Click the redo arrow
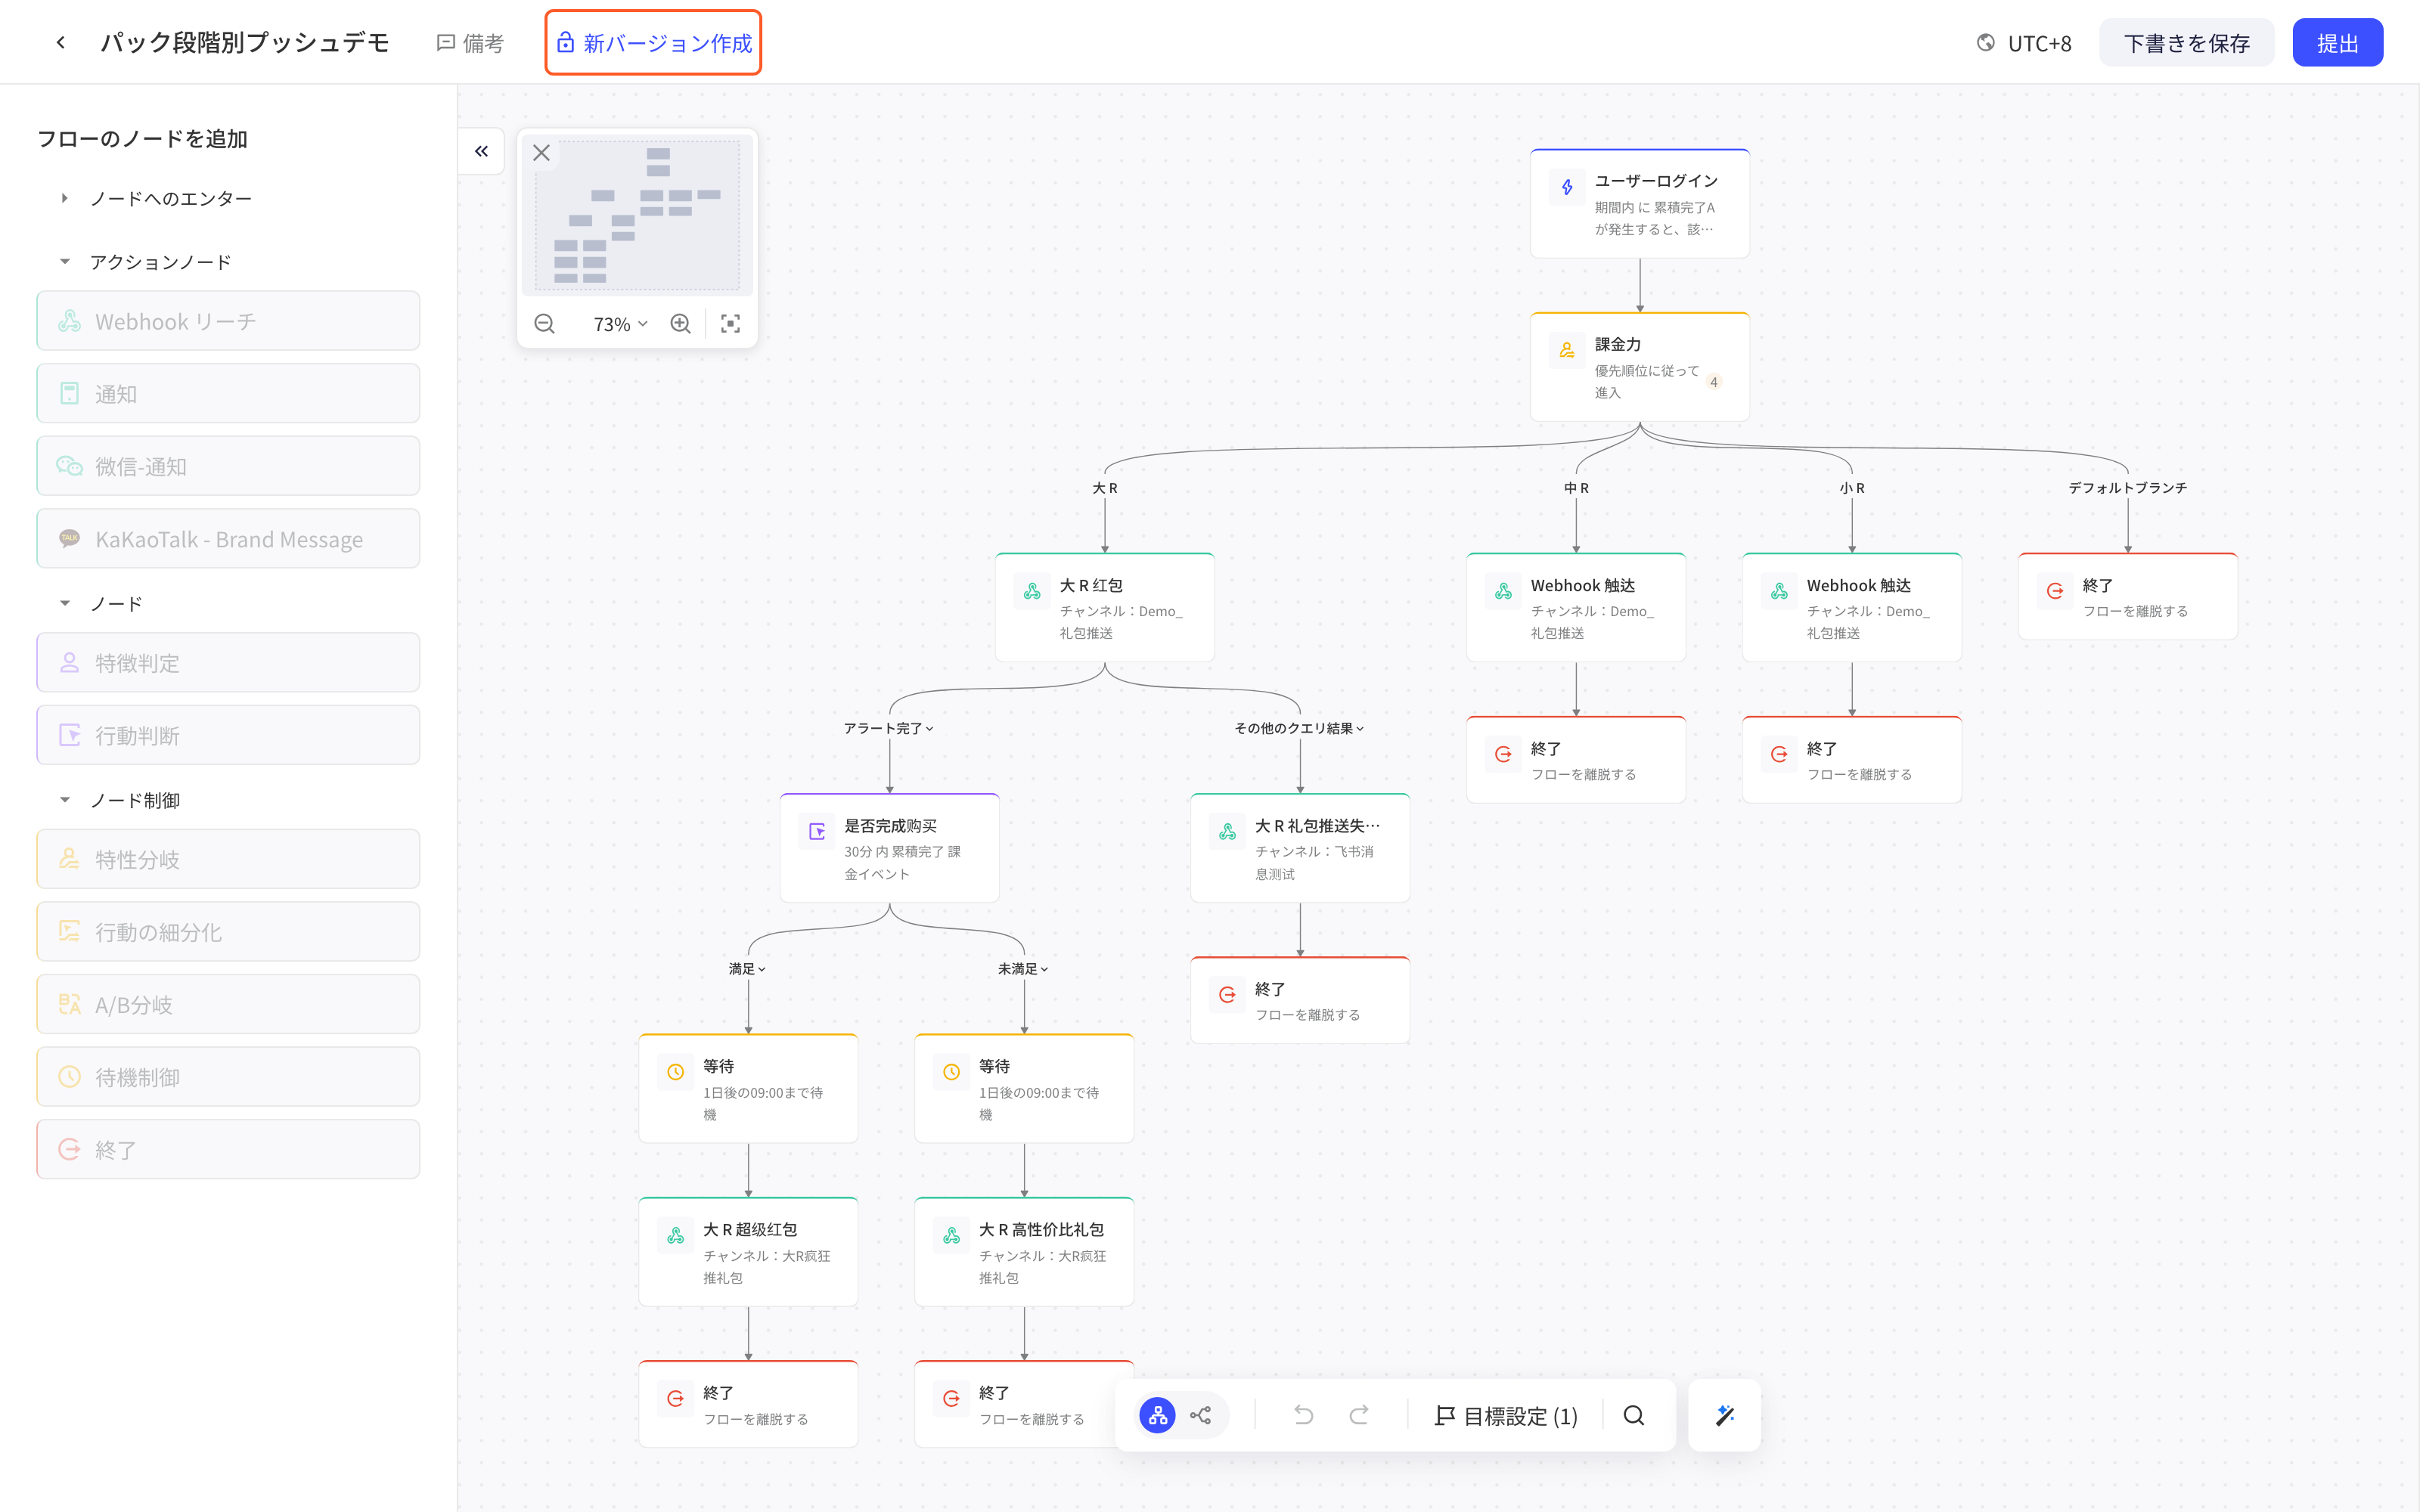This screenshot has width=2420, height=1512. pos(1358,1415)
